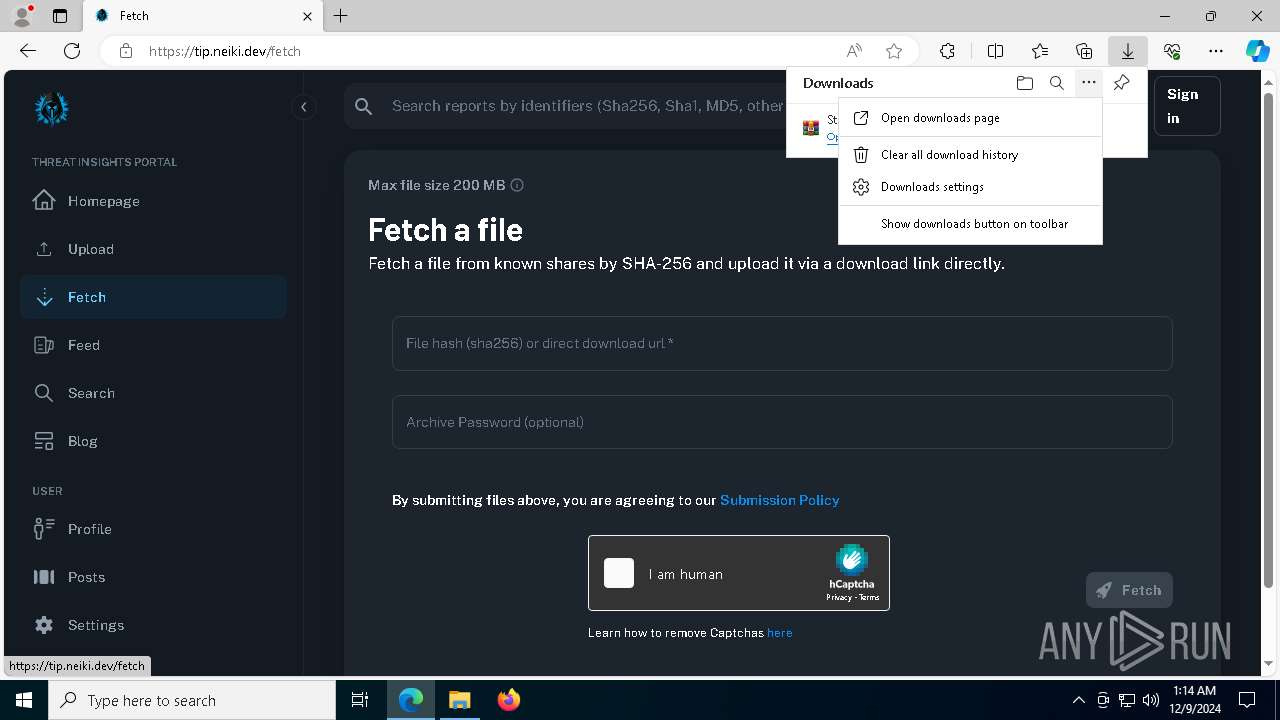Screen dimensions: 1280x720
Task: Pin the Downloads panel
Action: point(1121,83)
